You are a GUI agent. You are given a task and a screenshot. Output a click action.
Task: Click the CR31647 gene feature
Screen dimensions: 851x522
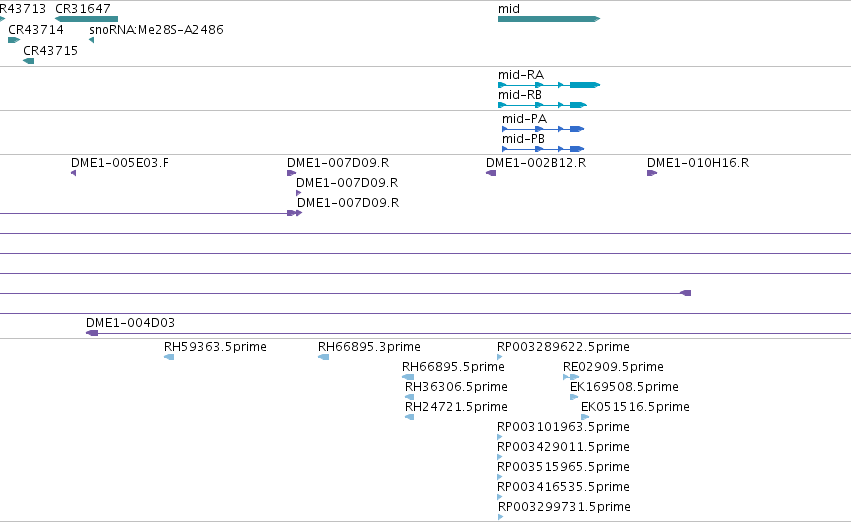(x=86, y=19)
